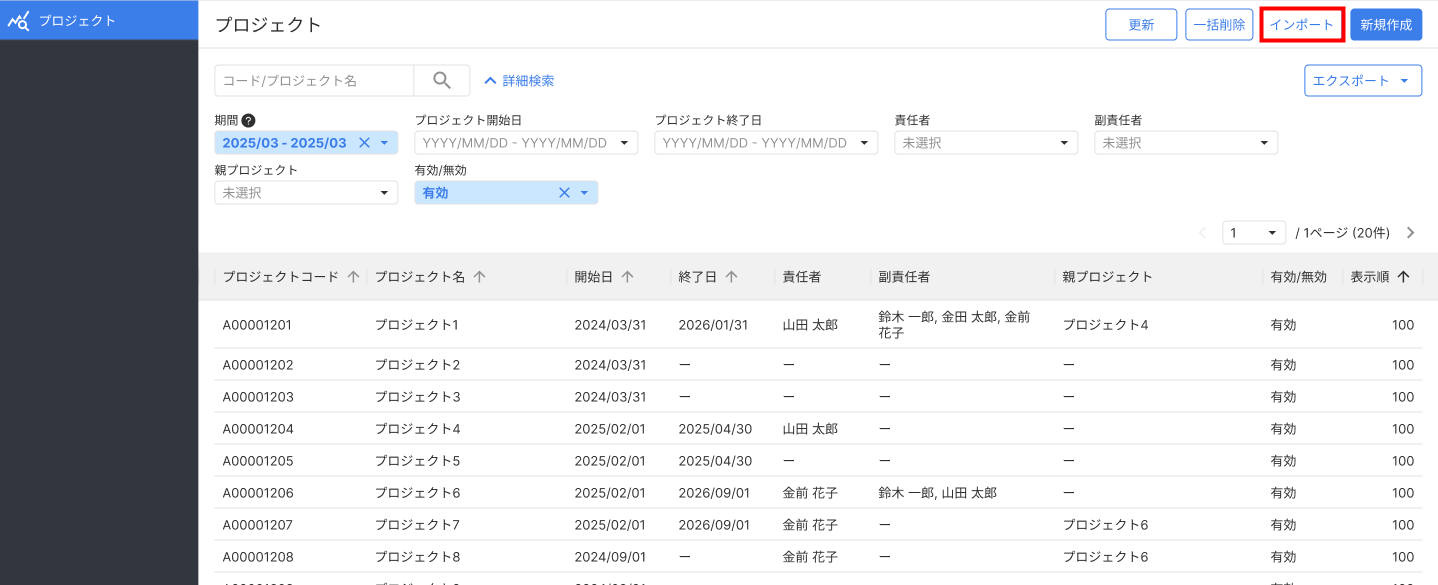
Task: Click project code A00001205
Action: pyautogui.click(x=258, y=461)
